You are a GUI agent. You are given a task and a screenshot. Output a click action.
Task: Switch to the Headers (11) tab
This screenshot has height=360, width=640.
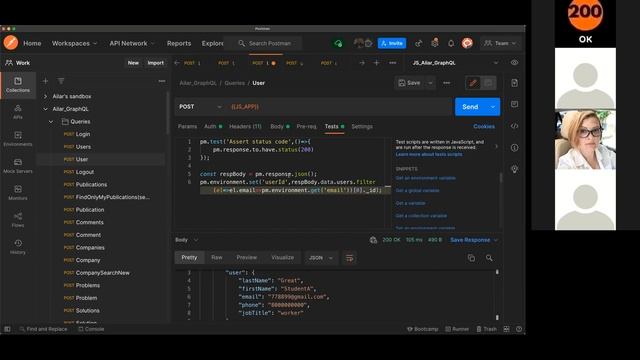coord(245,127)
